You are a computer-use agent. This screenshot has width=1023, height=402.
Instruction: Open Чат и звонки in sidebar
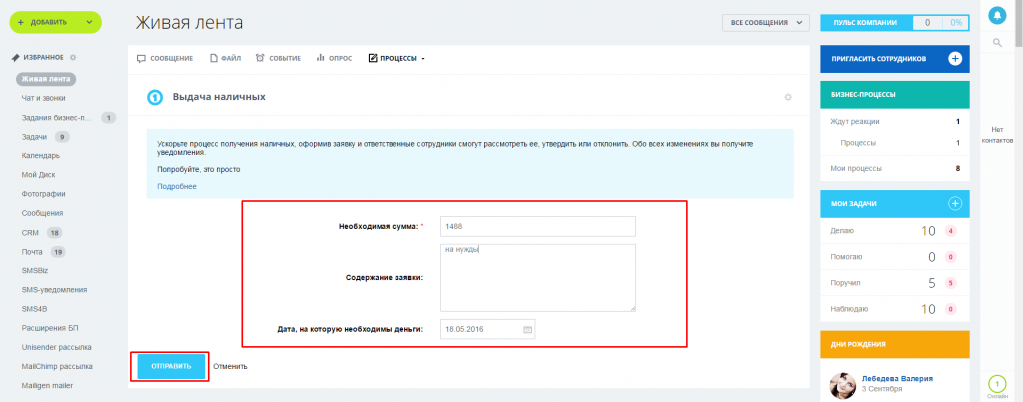click(44, 99)
